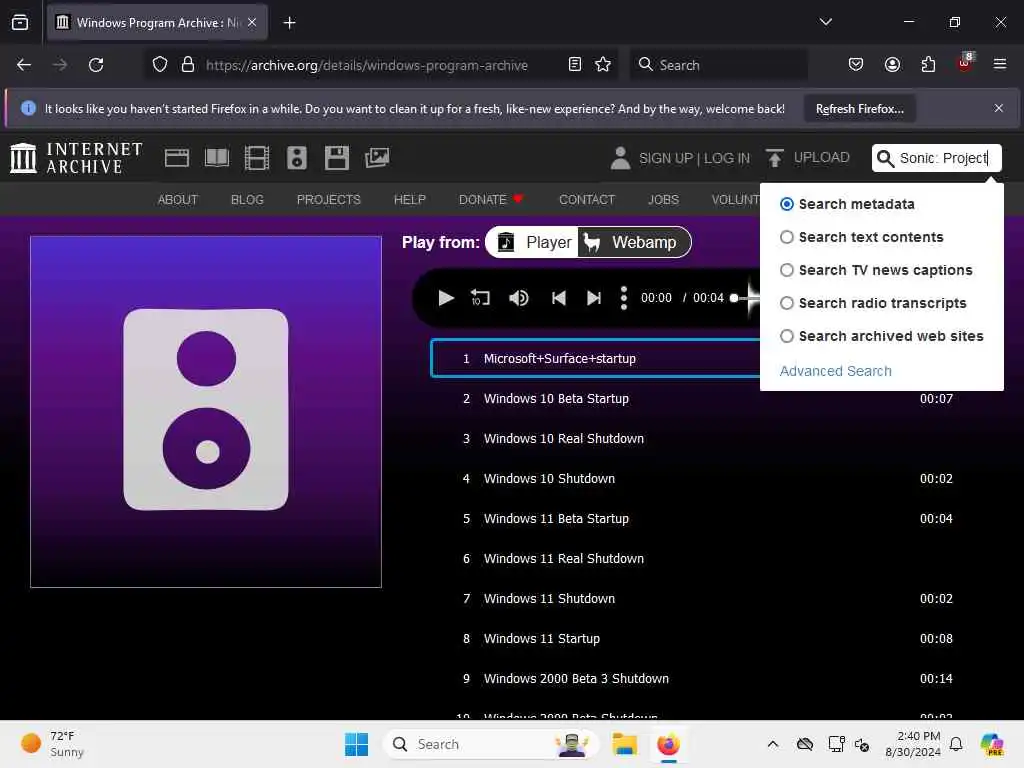
Task: Play the current track
Action: (x=445, y=298)
